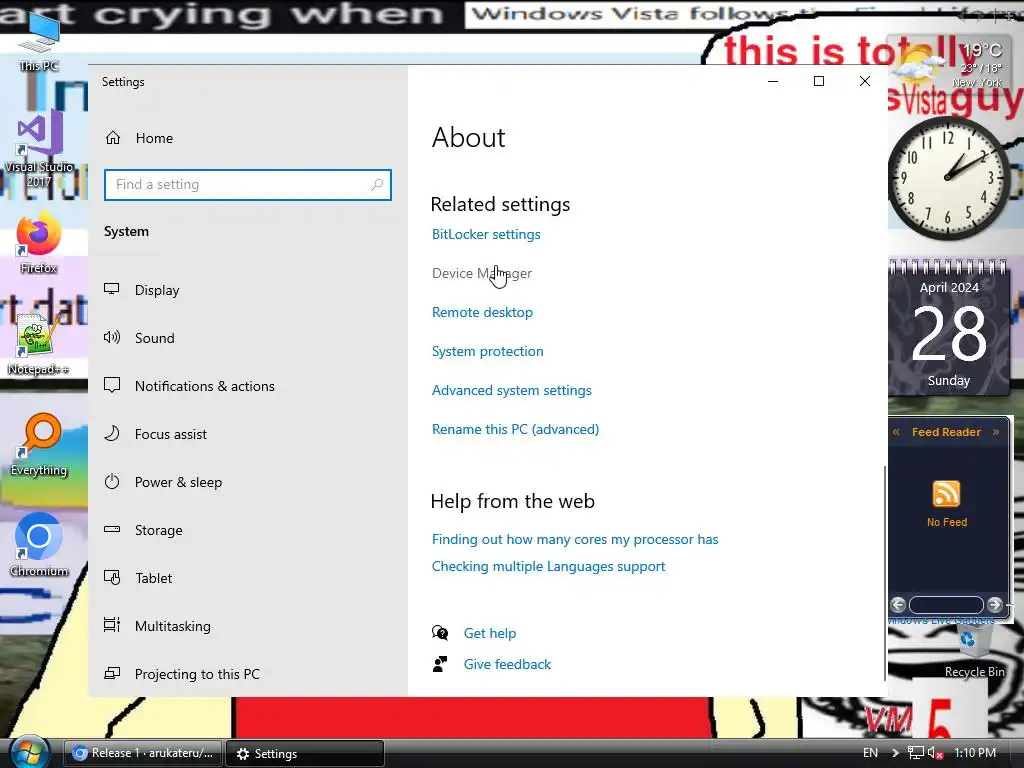Open System protection link
Viewport: 1024px width, 768px height.
pos(487,351)
